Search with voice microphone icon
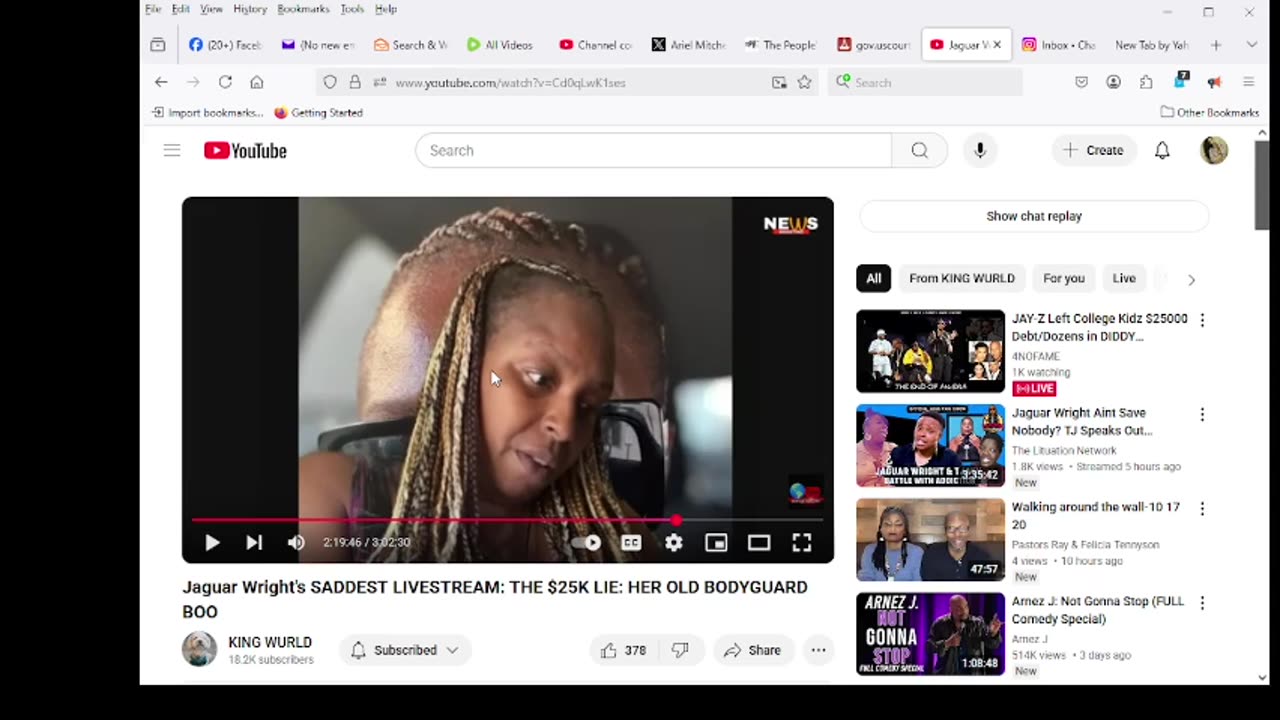The width and height of the screenshot is (1280, 720). (x=980, y=150)
